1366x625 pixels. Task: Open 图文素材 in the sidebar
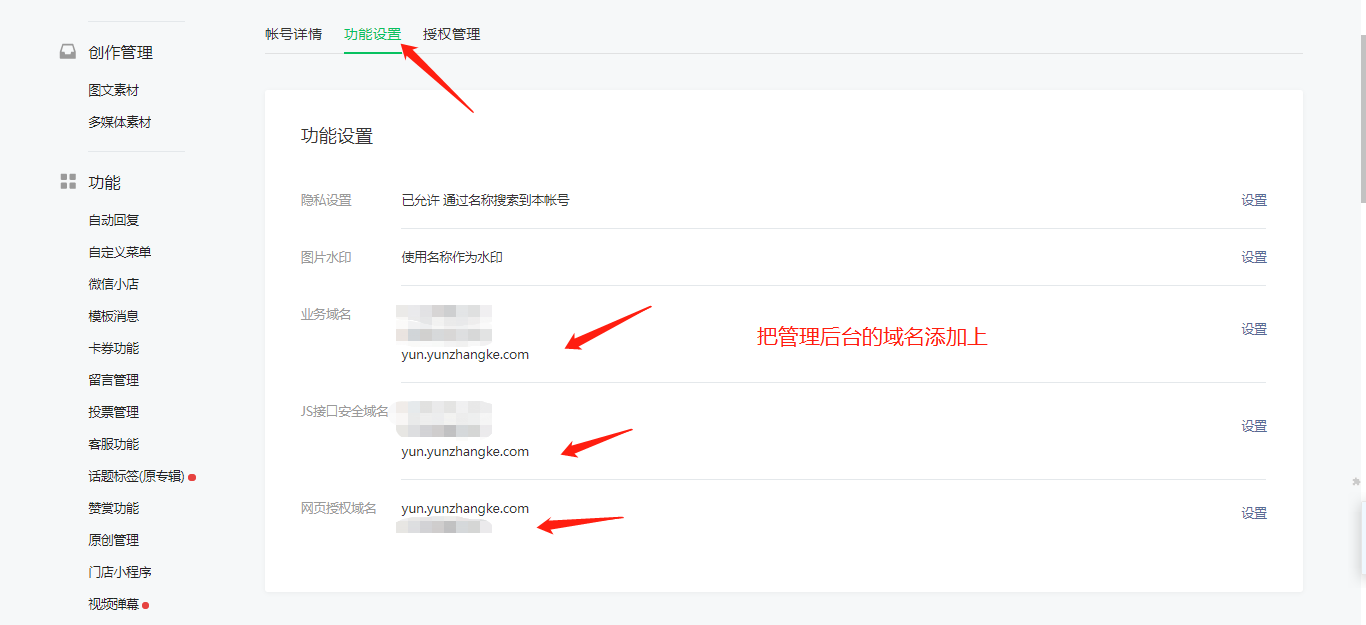(x=114, y=90)
